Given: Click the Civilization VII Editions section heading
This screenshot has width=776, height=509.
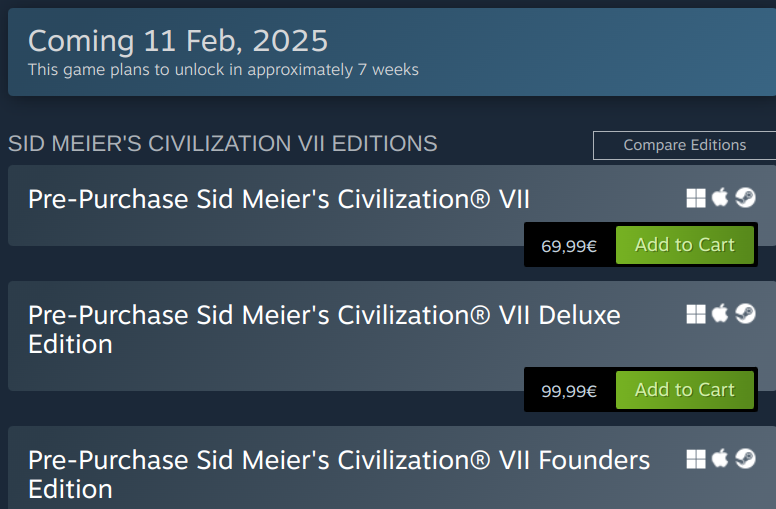Looking at the screenshot, I should click(223, 143).
